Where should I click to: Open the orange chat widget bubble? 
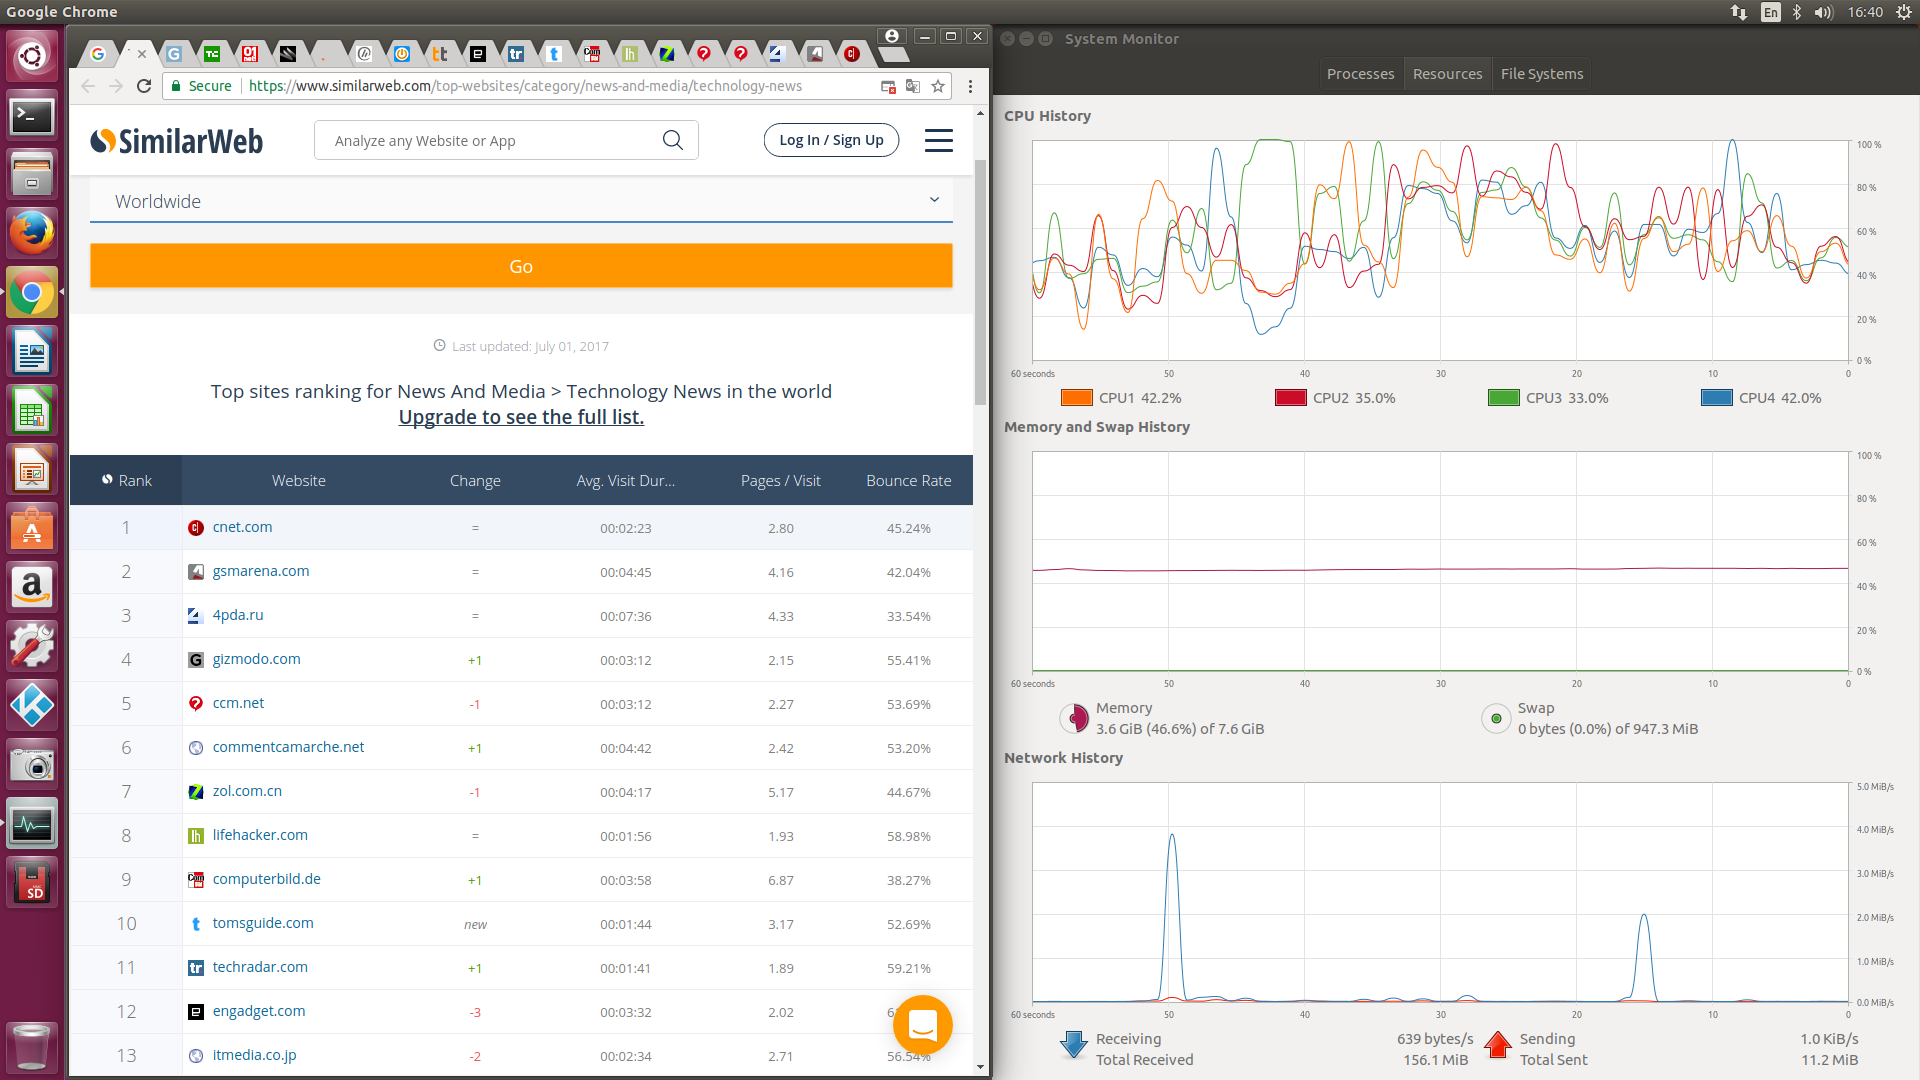click(922, 1025)
